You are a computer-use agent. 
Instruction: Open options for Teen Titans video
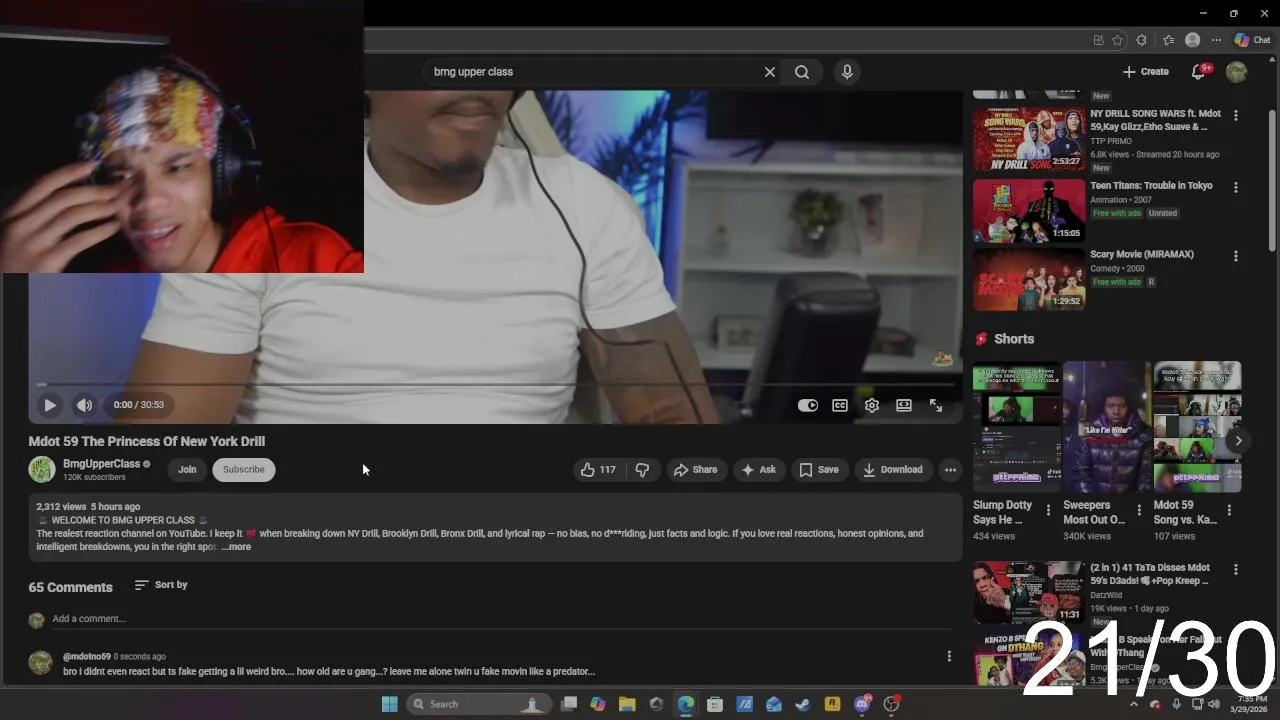click(x=1236, y=187)
